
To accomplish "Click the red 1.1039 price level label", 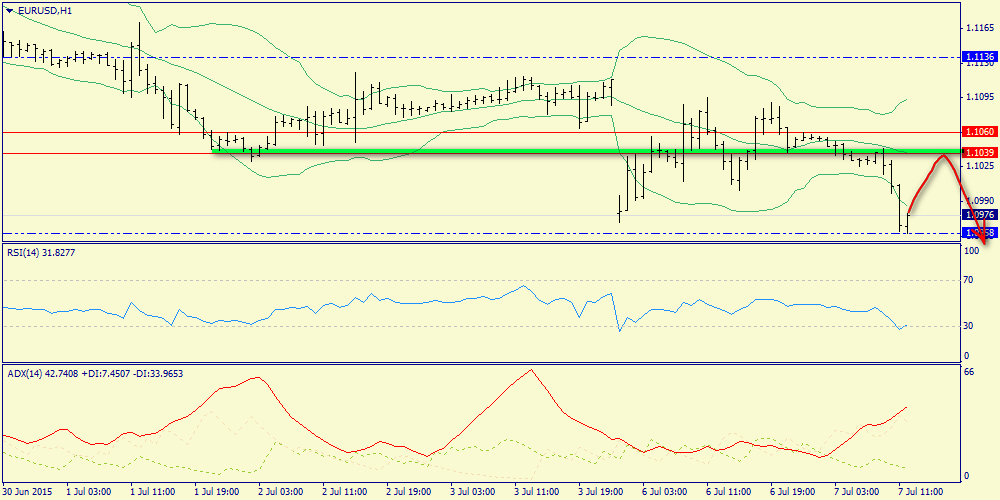I will (x=981, y=152).
